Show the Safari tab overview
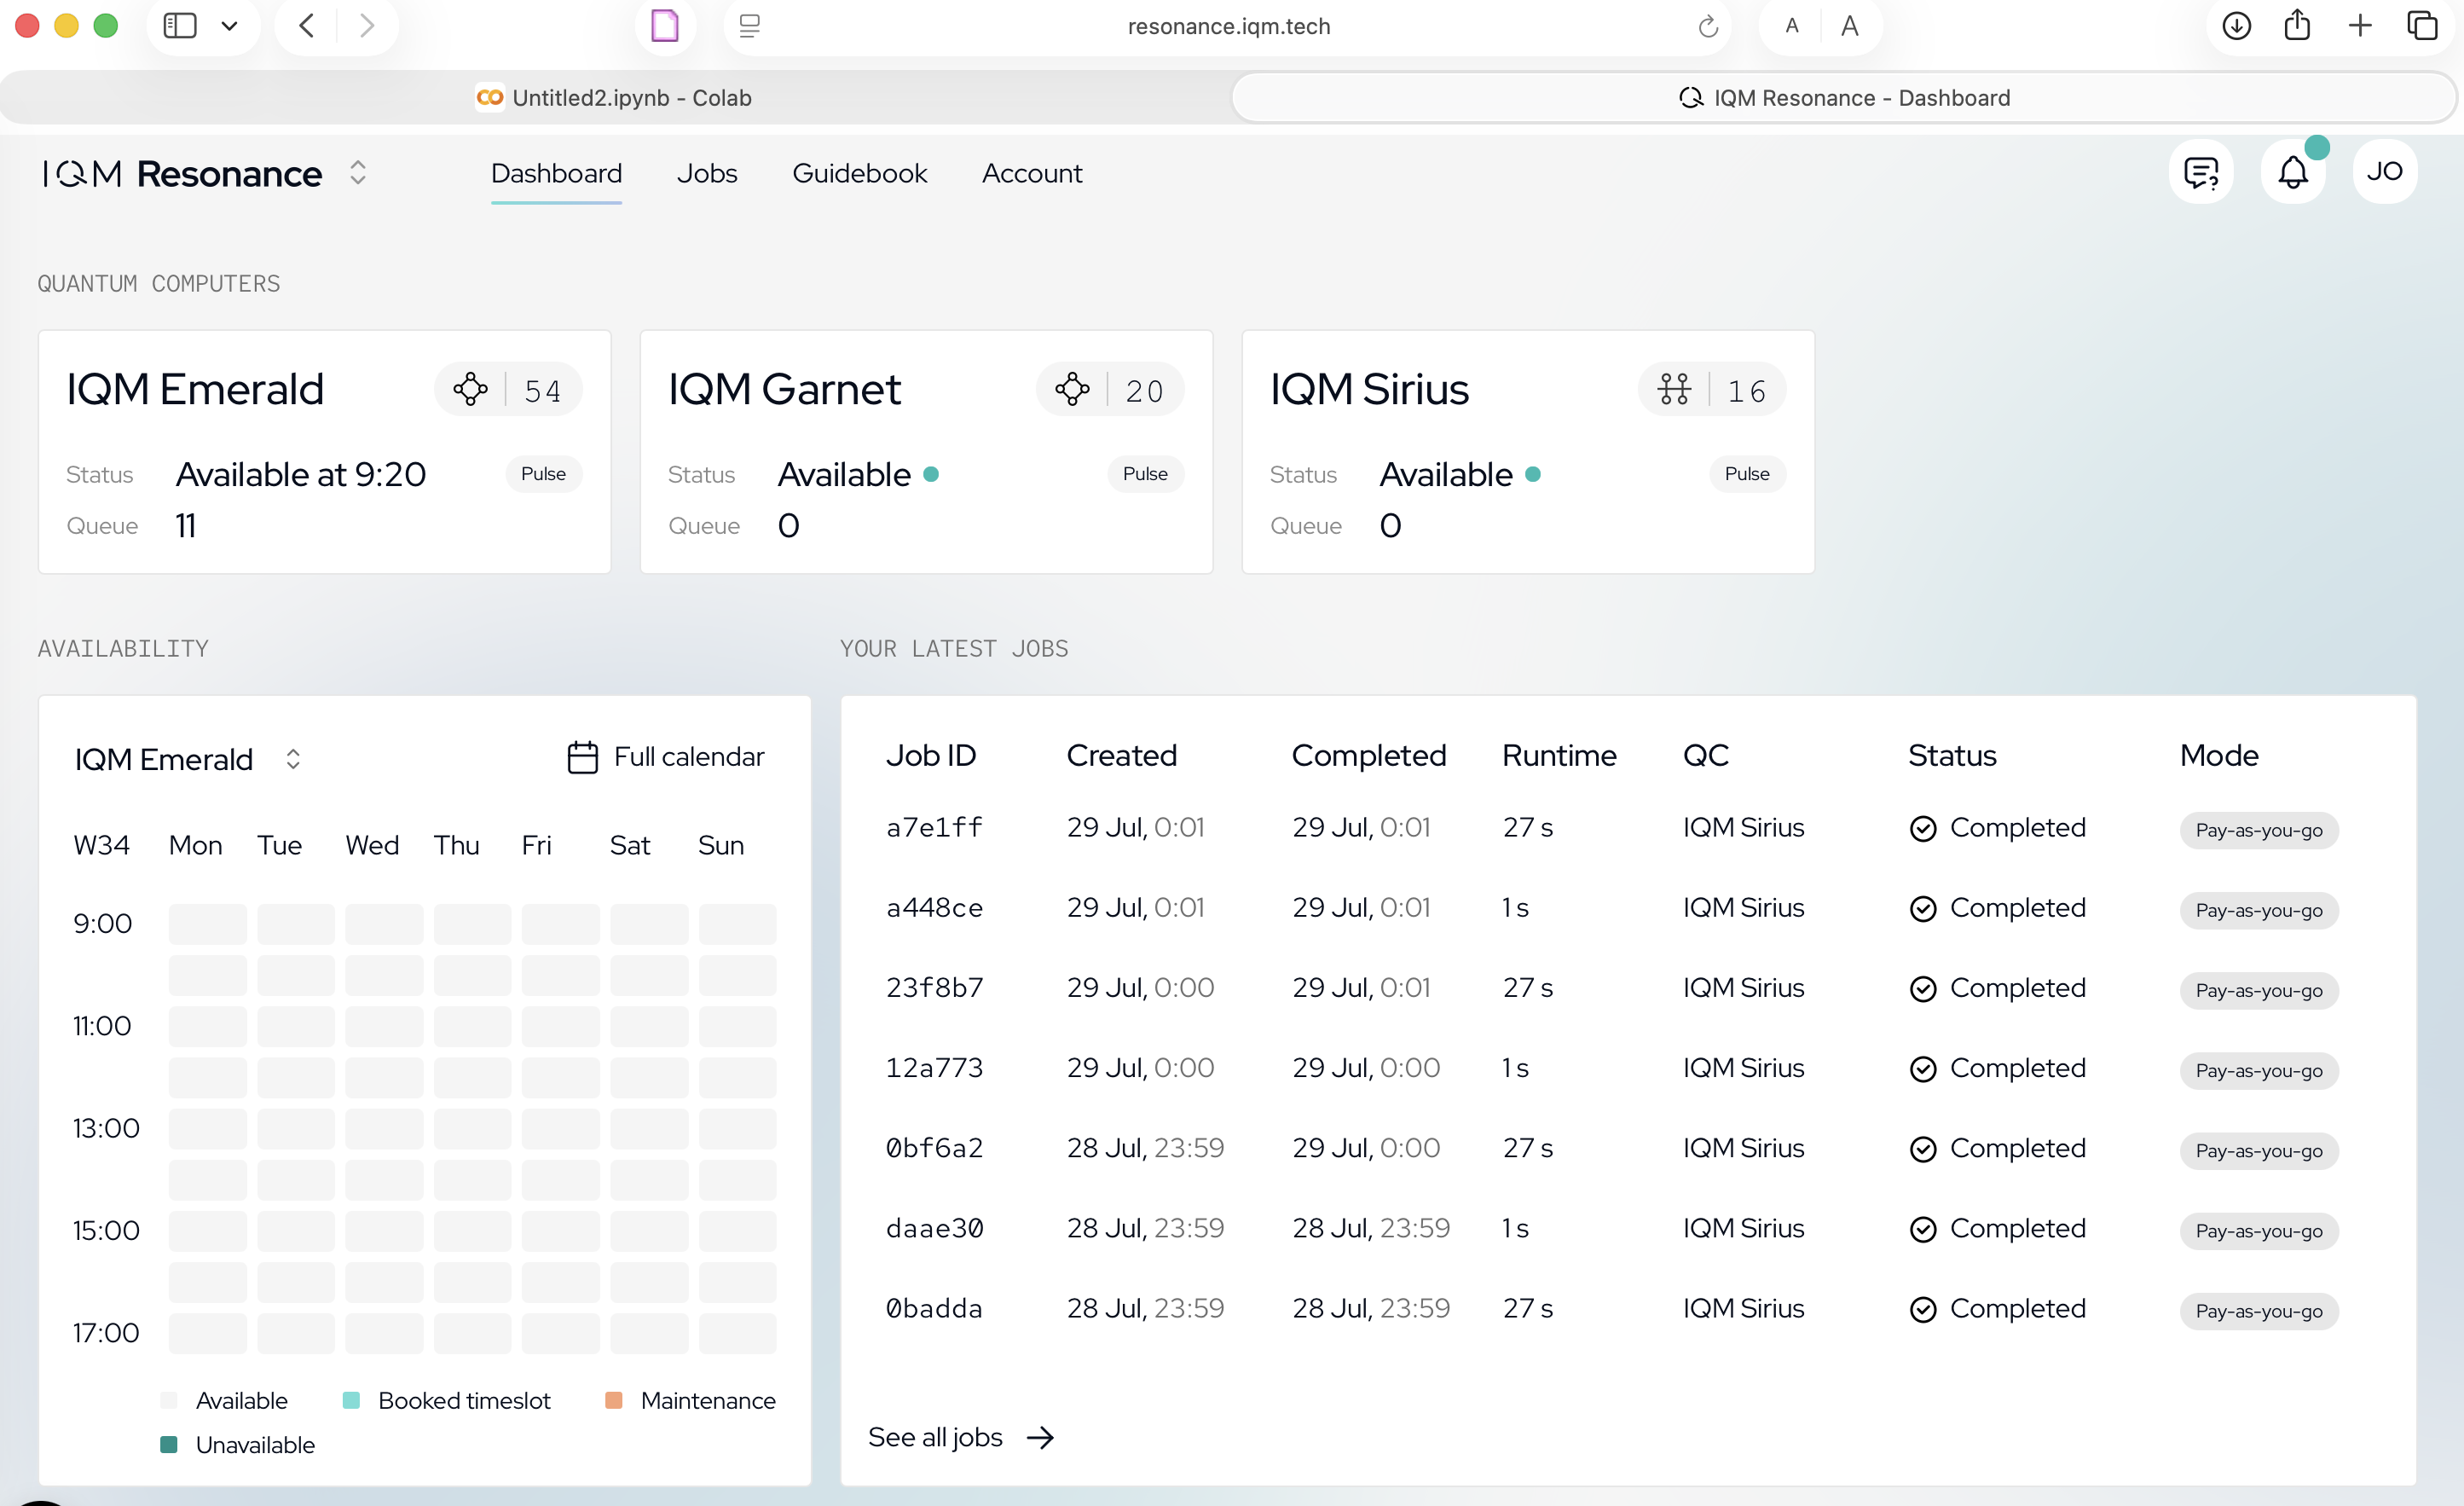The image size is (2464, 1506). 2422,26
